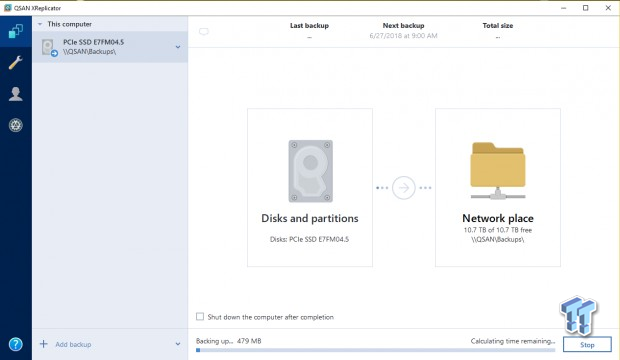Image resolution: width=620 pixels, height=360 pixels.
Task: Open the Tools wrench section
Action: click(x=16, y=63)
